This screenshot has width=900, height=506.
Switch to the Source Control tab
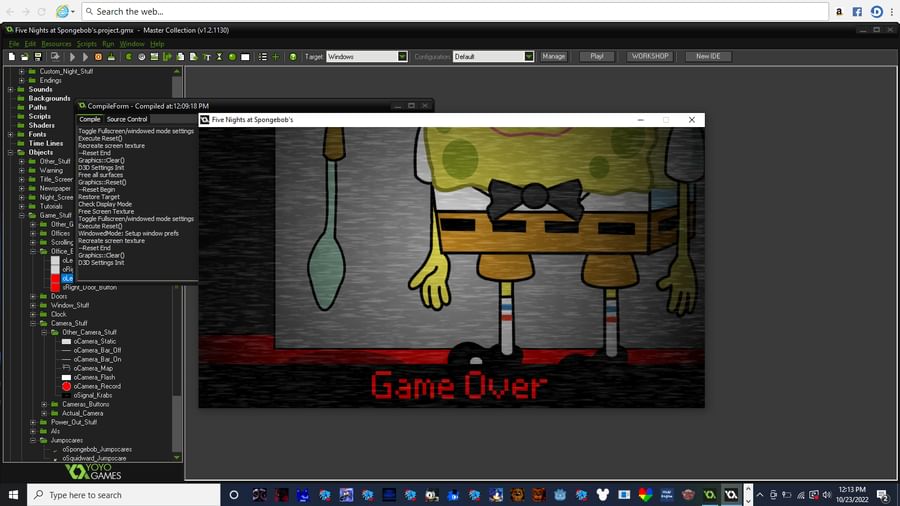[127, 119]
